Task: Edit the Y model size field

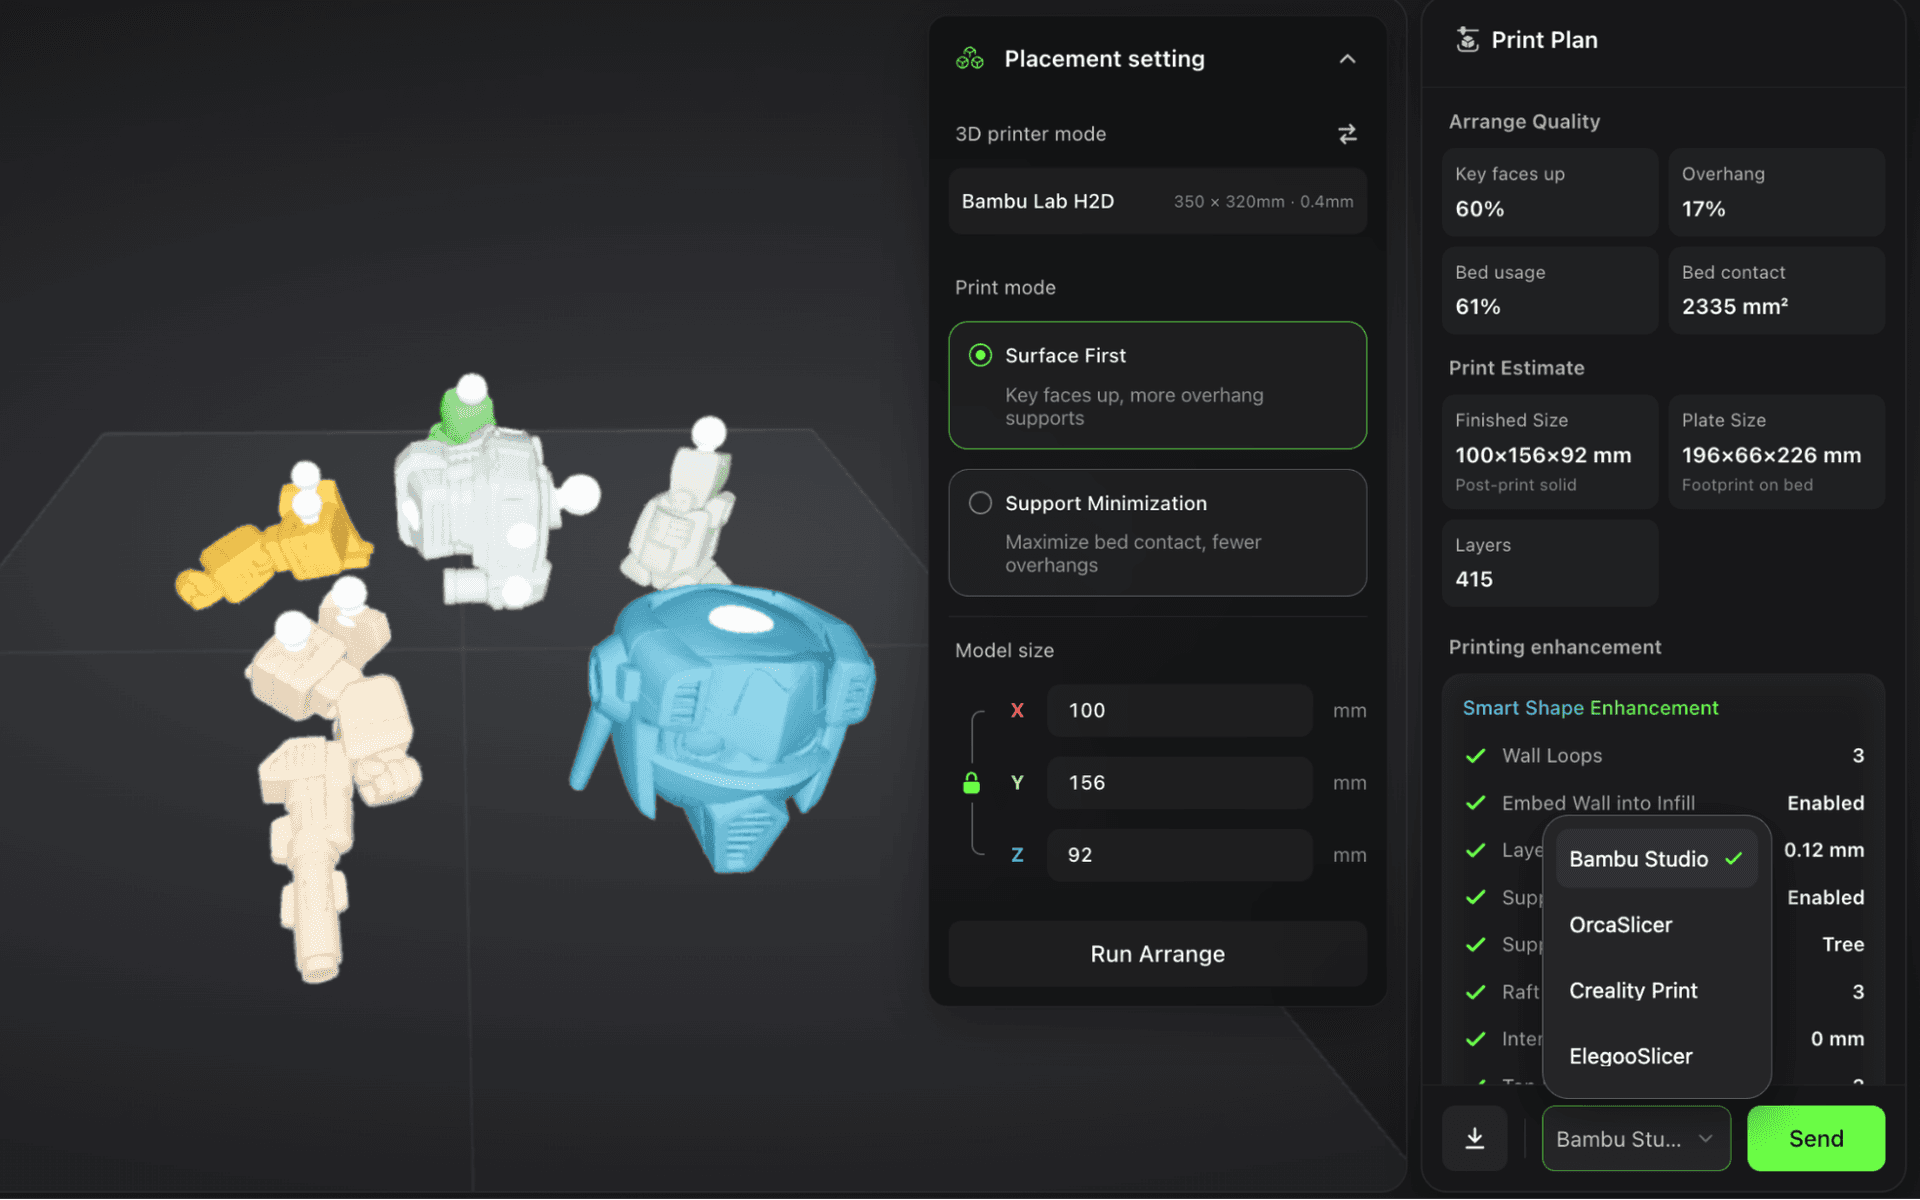Action: click(x=1180, y=782)
